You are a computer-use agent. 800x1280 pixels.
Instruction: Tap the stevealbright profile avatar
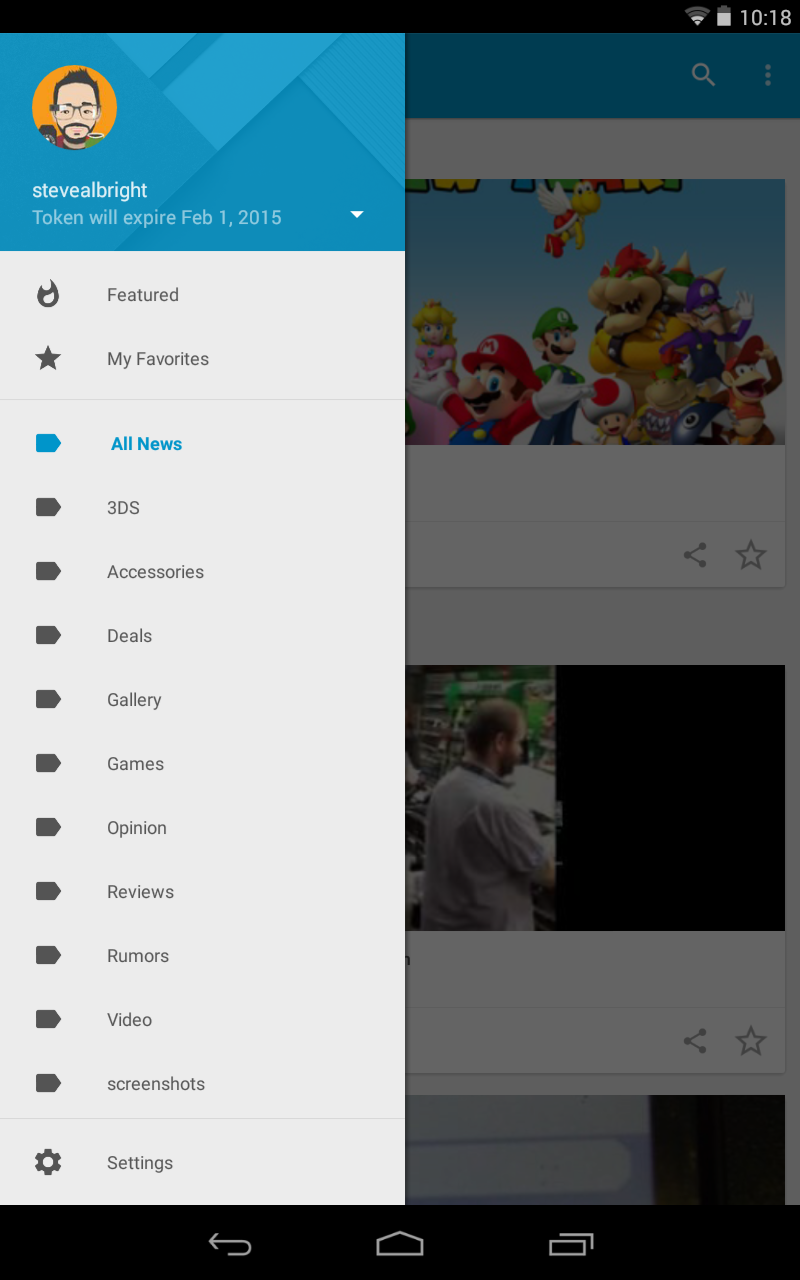(x=75, y=108)
